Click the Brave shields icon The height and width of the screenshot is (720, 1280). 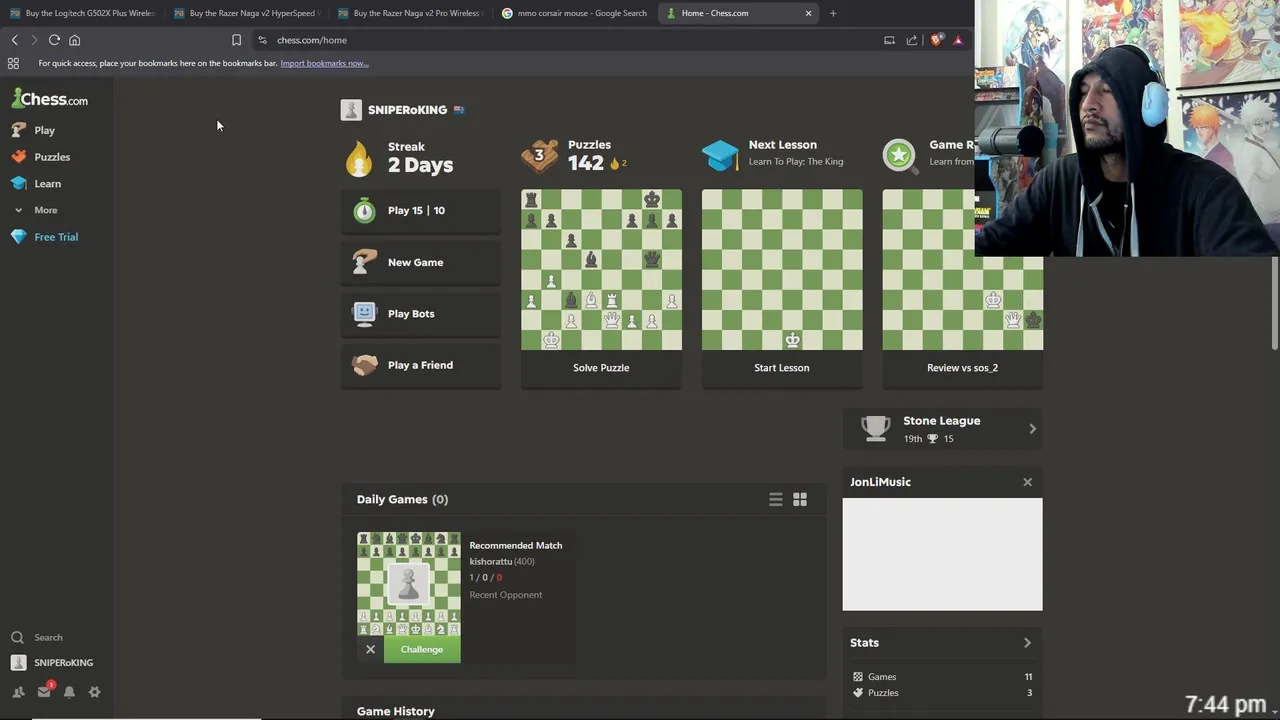pyautogui.click(x=935, y=40)
